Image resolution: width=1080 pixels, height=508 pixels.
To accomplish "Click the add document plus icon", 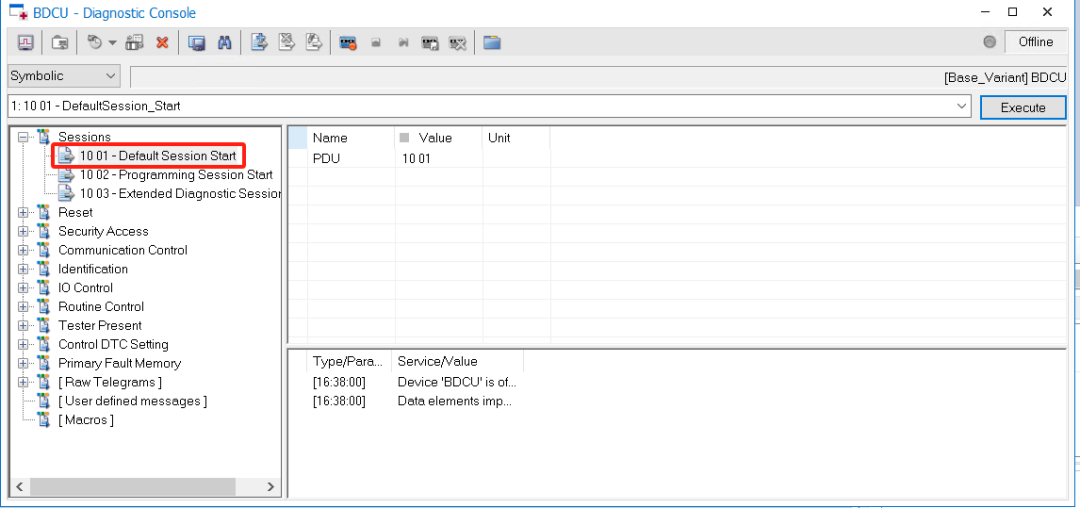I will point(259,42).
